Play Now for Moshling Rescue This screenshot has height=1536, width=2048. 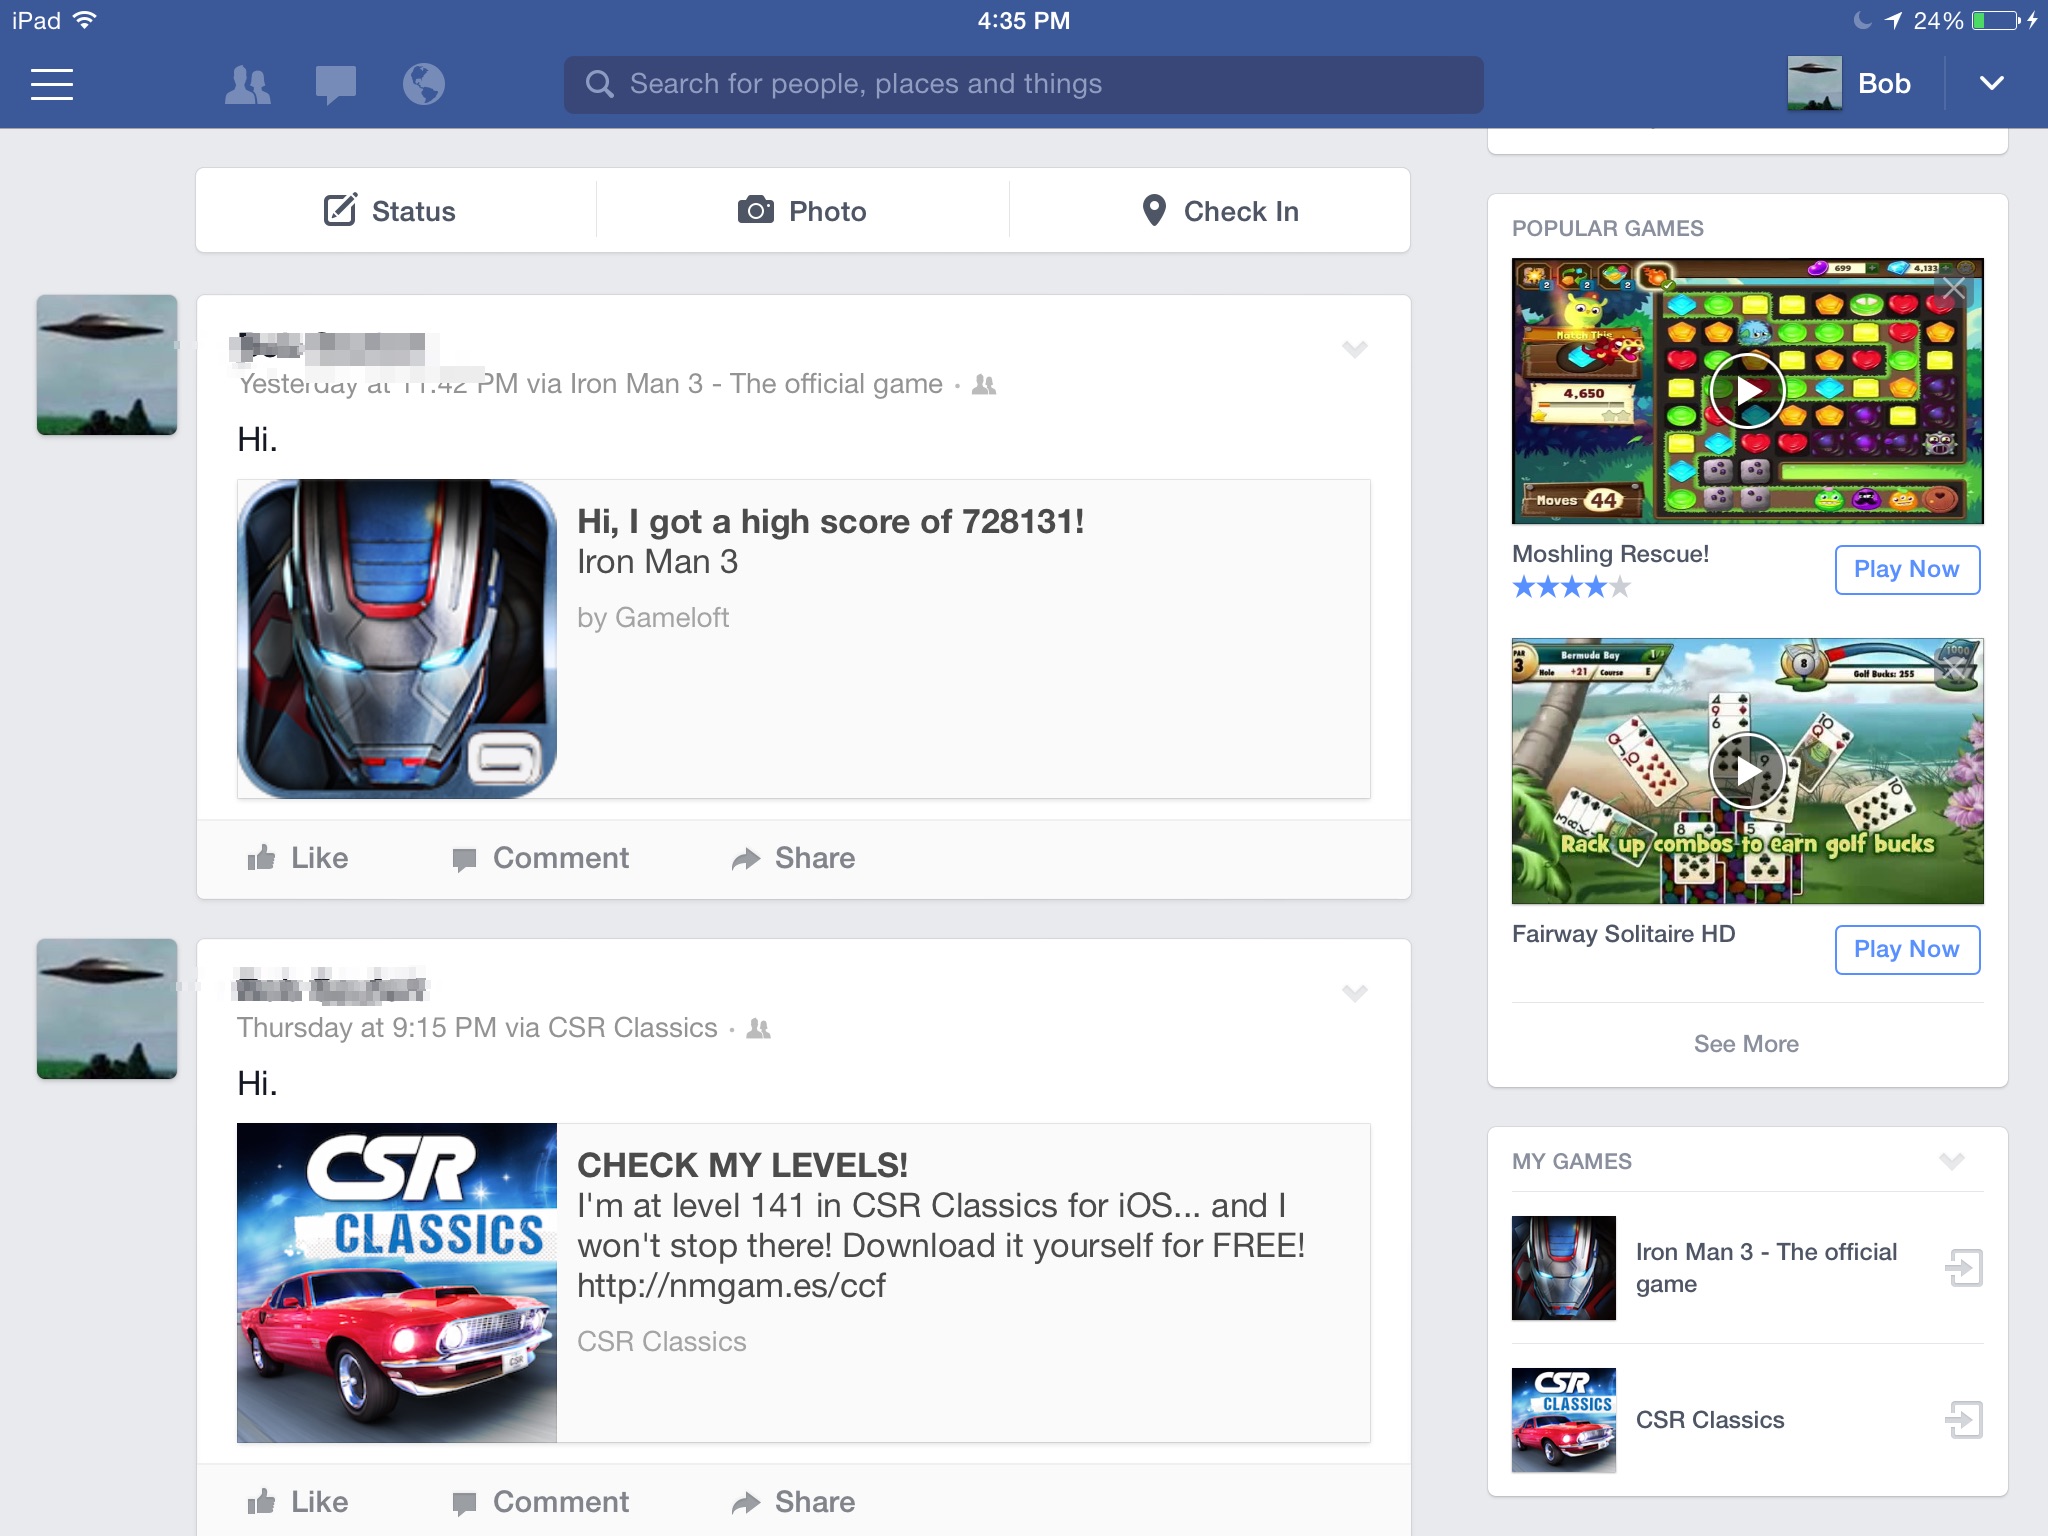tap(1907, 569)
